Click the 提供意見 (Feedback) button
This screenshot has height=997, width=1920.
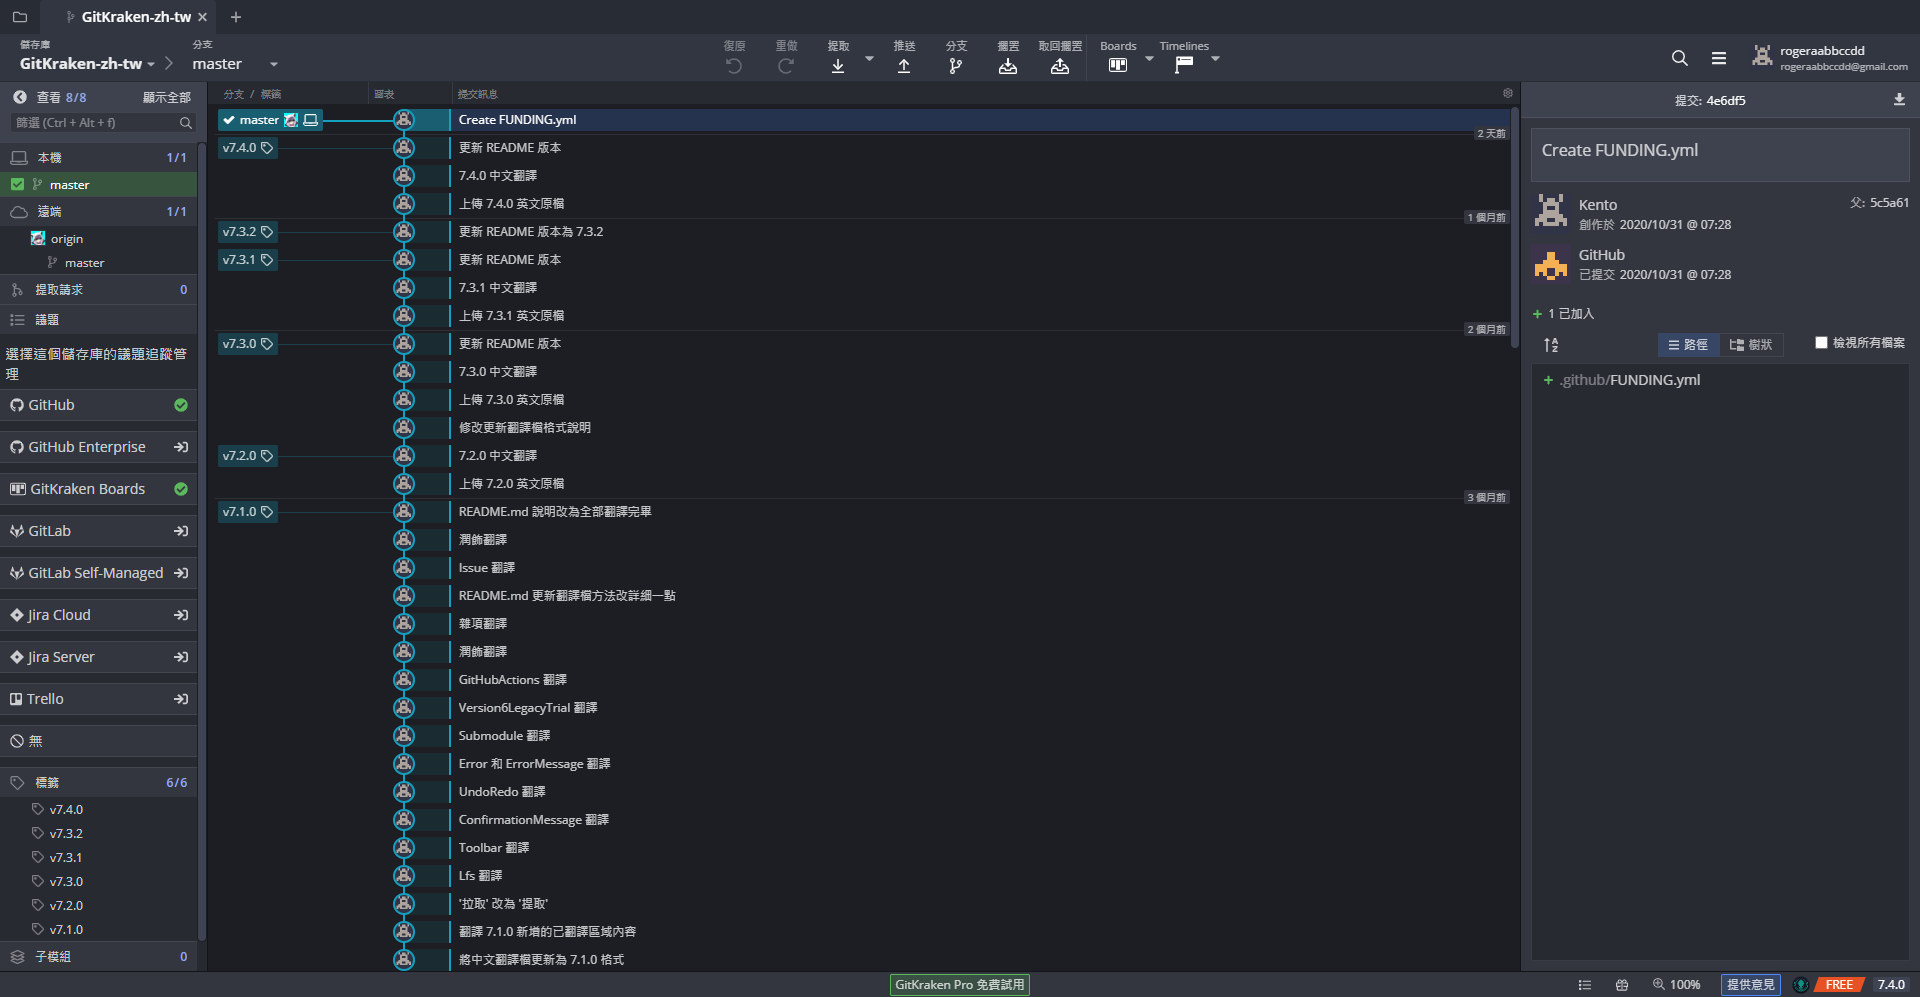coord(1751,985)
